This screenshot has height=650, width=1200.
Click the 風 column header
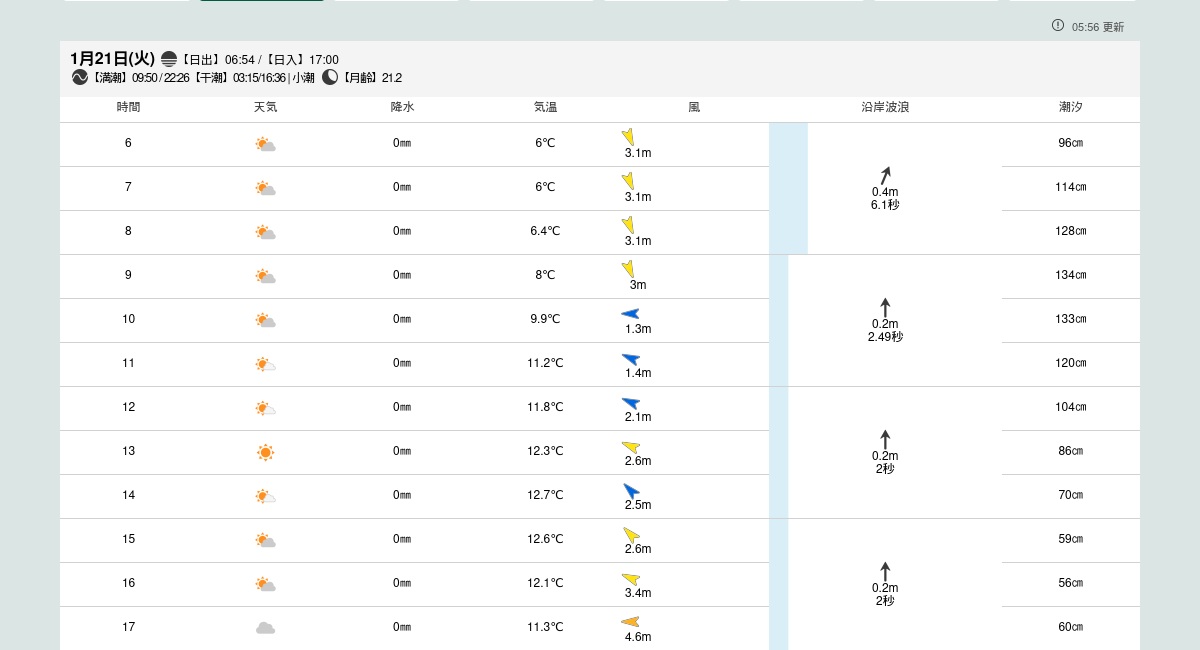[x=694, y=107]
